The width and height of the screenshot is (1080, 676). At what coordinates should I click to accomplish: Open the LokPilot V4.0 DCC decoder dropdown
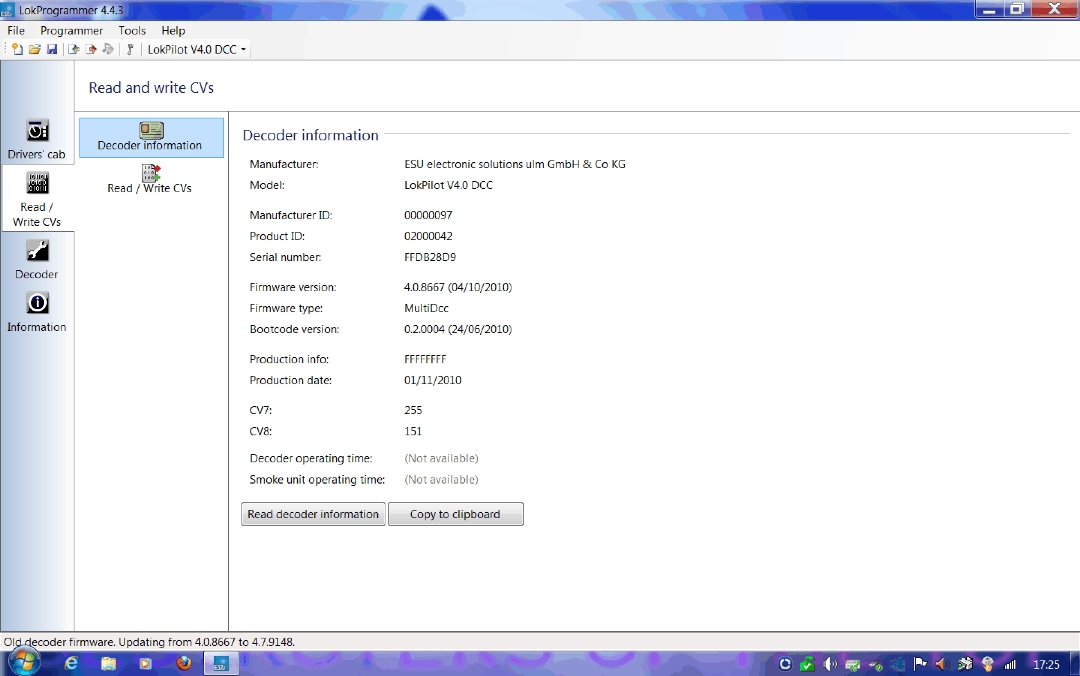point(196,50)
